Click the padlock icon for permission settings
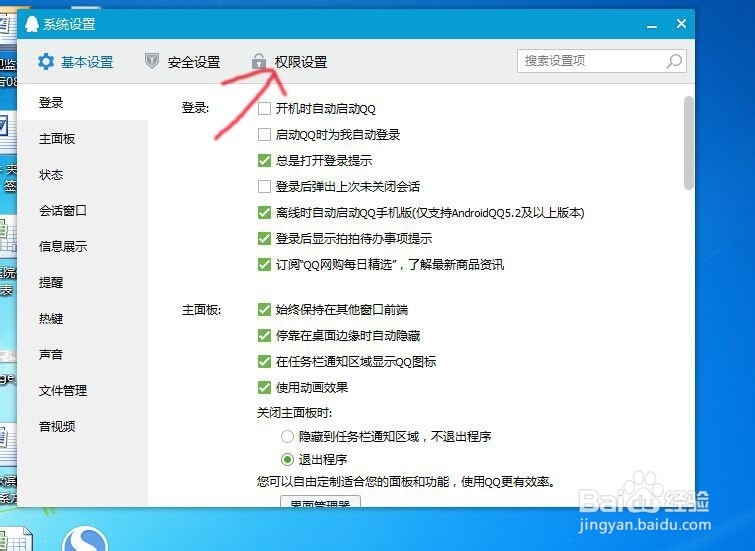Viewport: 755px width, 551px height. pyautogui.click(x=259, y=61)
